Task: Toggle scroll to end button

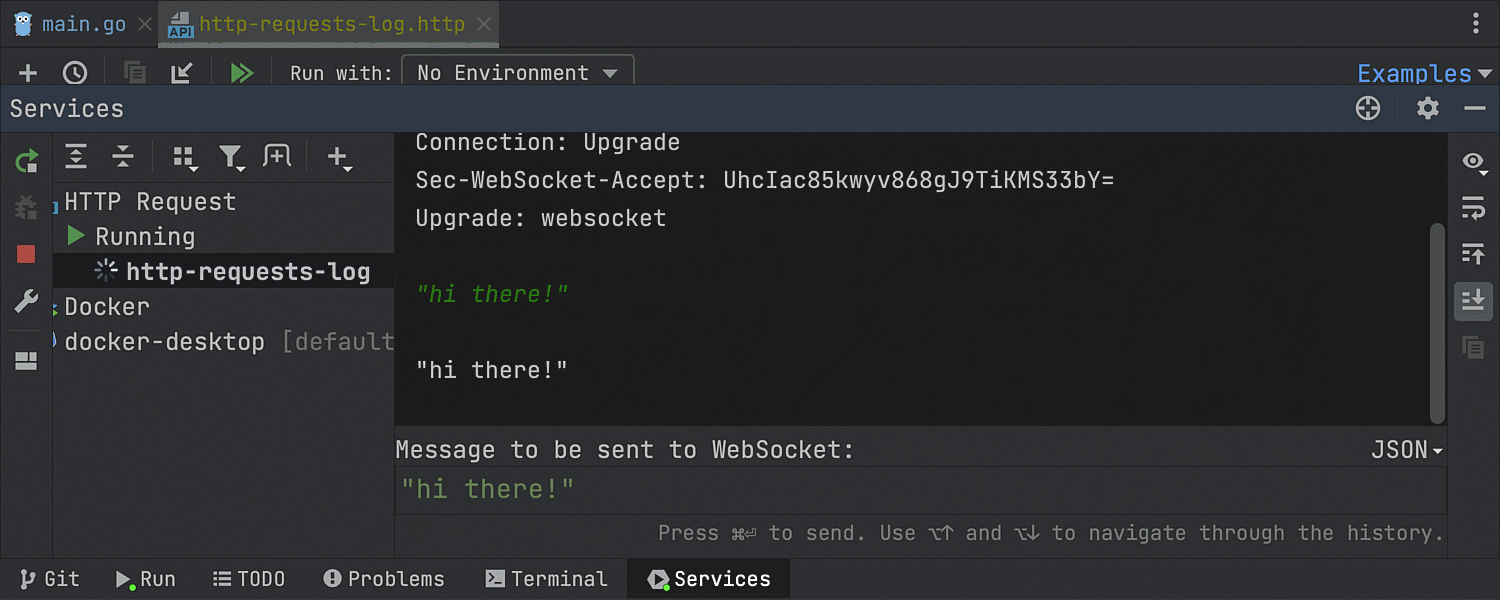Action: click(x=1472, y=300)
